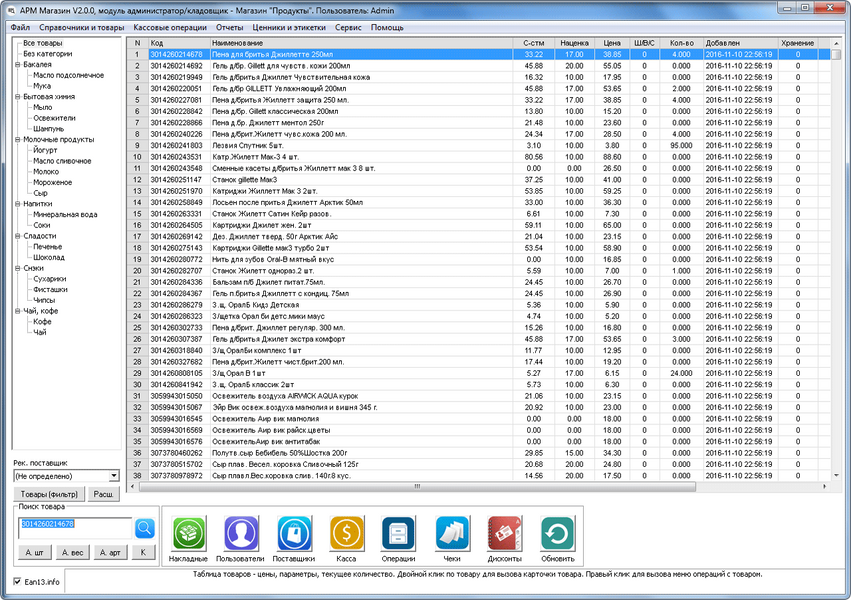Sort by the Наценка column header
The width and height of the screenshot is (851, 600).
[x=574, y=43]
